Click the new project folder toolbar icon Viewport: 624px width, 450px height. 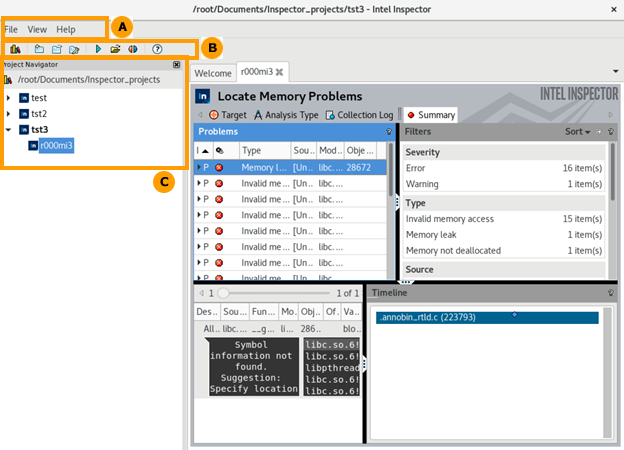[39, 48]
